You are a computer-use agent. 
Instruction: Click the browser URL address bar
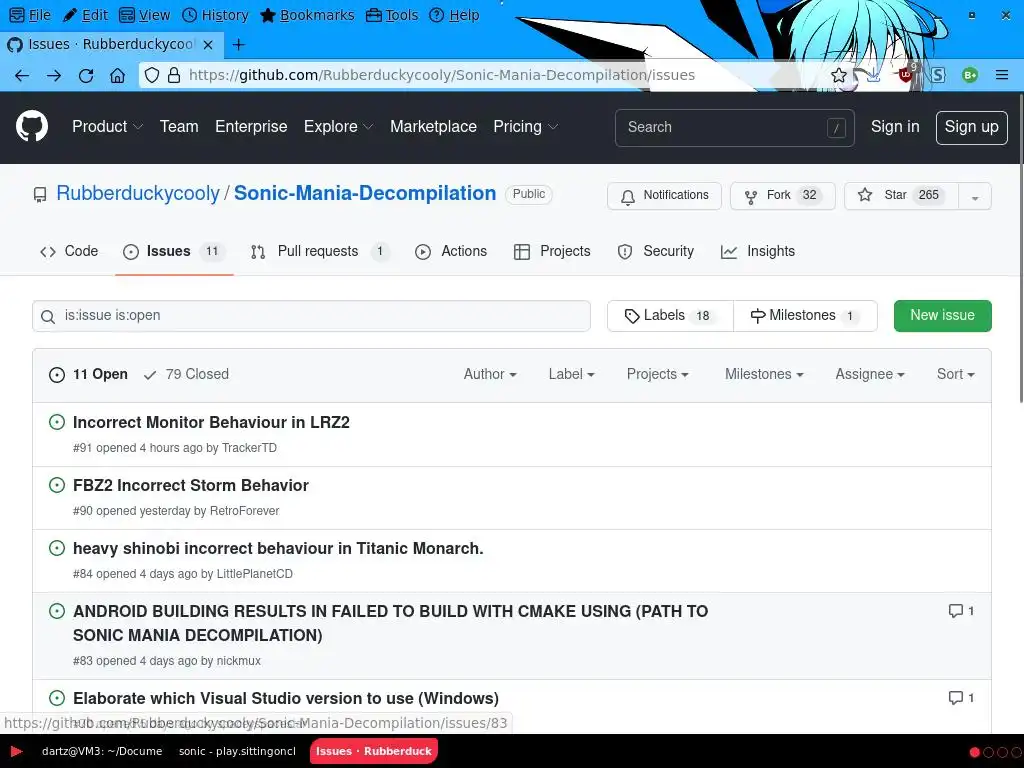(x=441, y=75)
